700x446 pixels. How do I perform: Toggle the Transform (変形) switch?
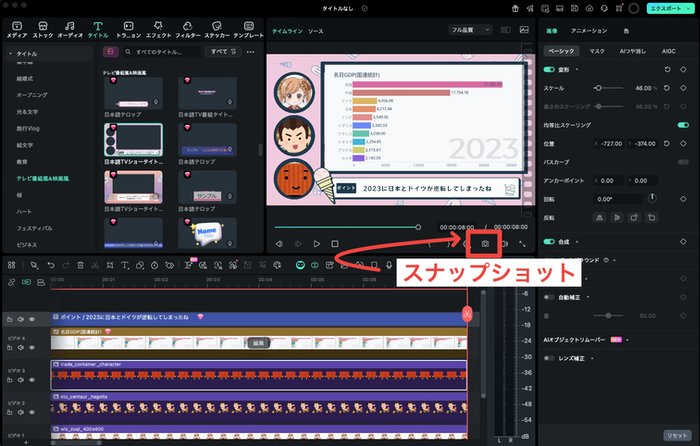pos(549,70)
